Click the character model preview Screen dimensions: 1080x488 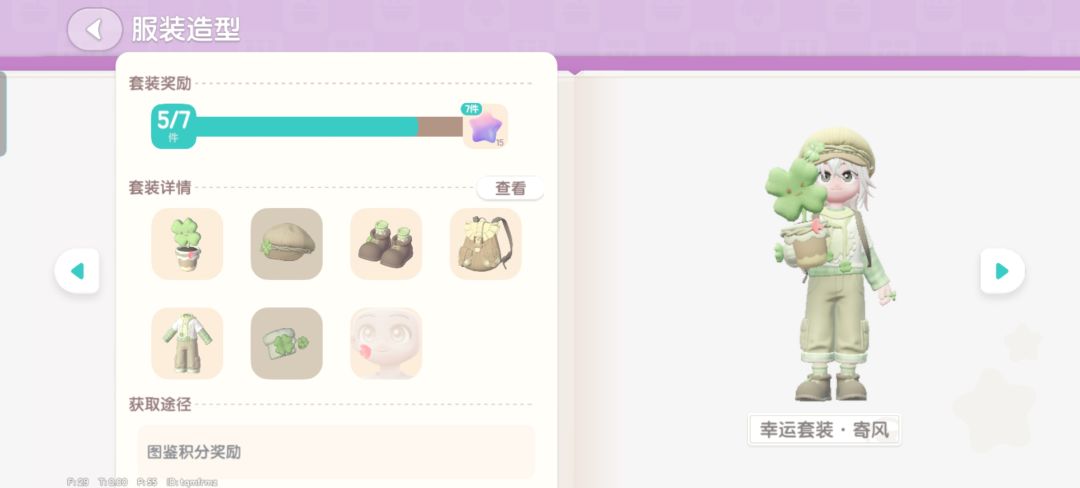830,264
